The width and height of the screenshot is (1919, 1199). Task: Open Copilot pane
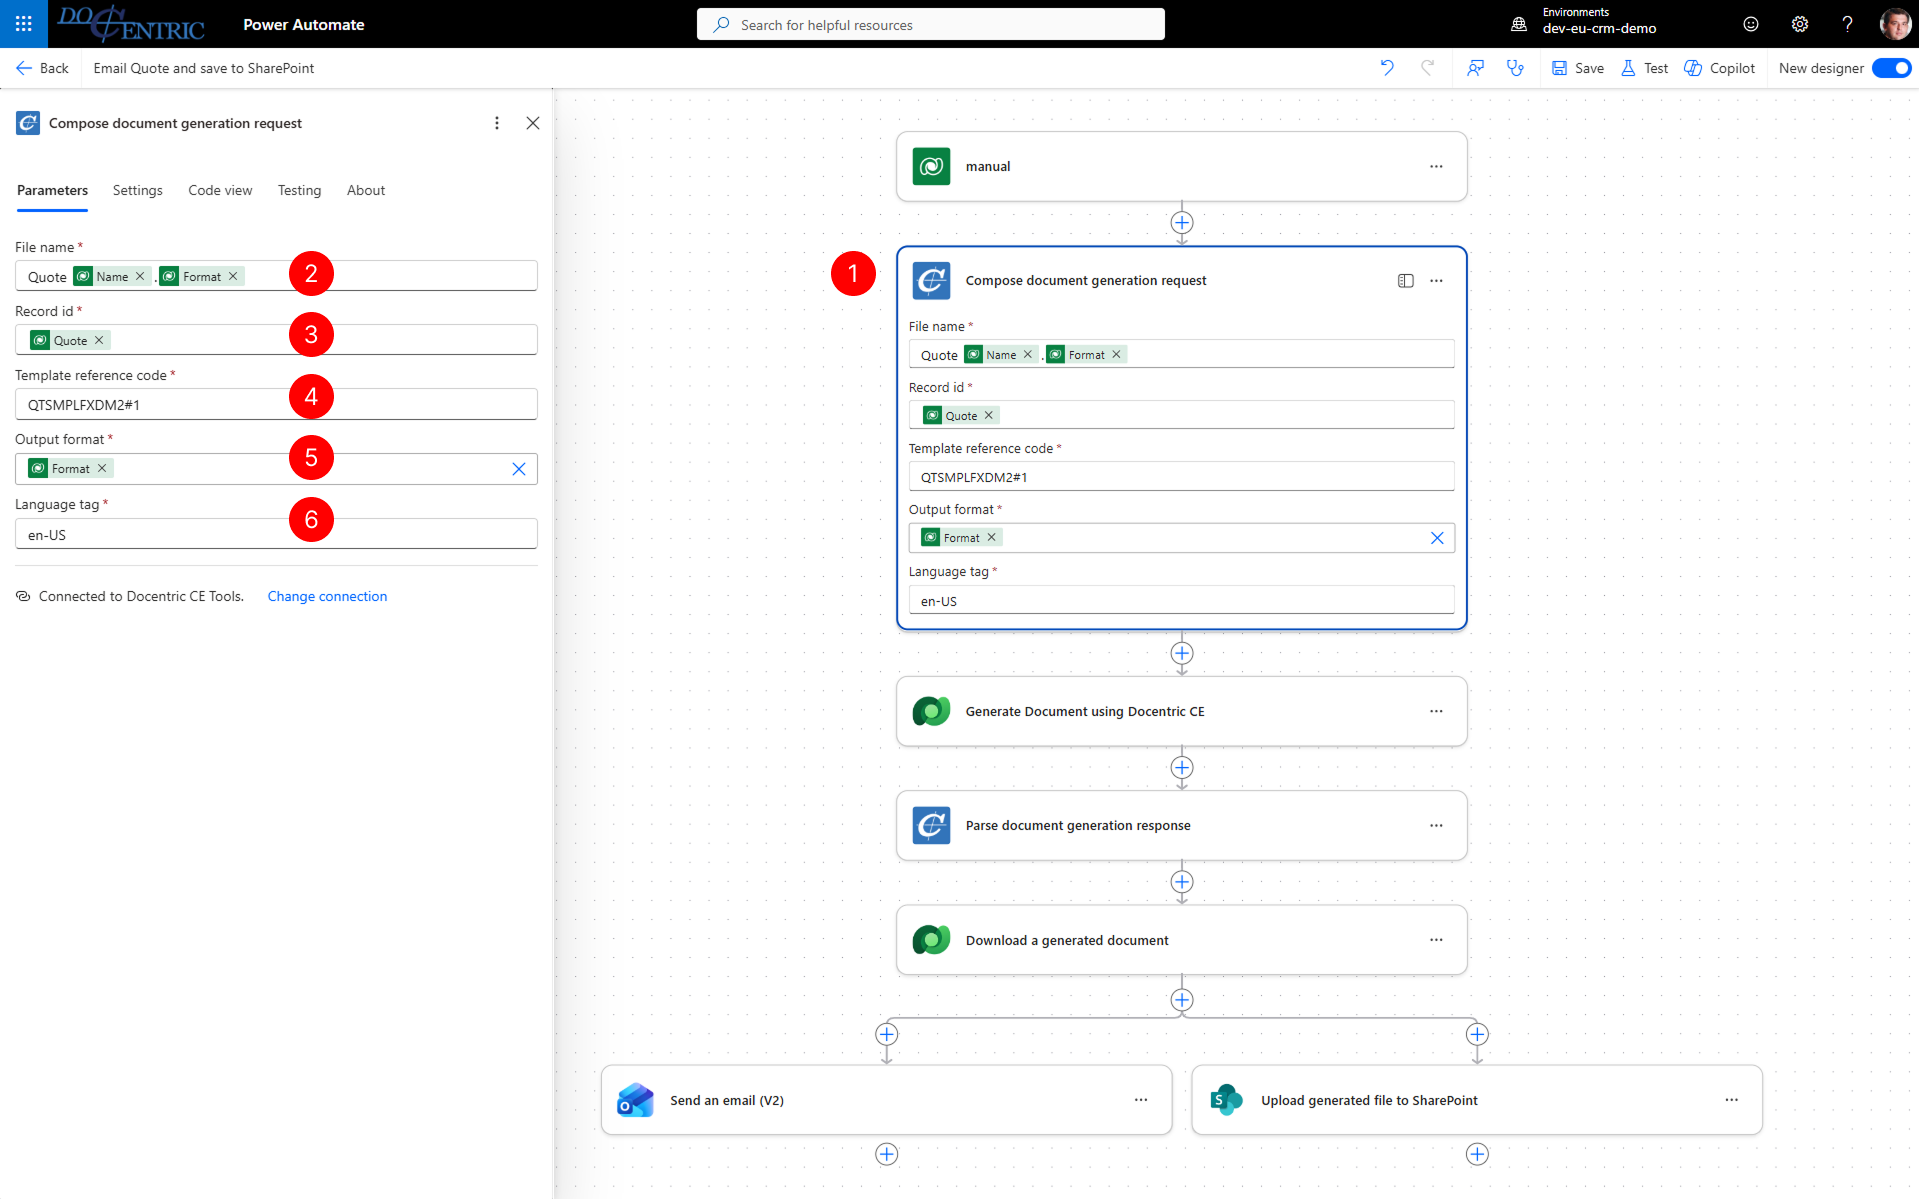pyautogui.click(x=1719, y=68)
